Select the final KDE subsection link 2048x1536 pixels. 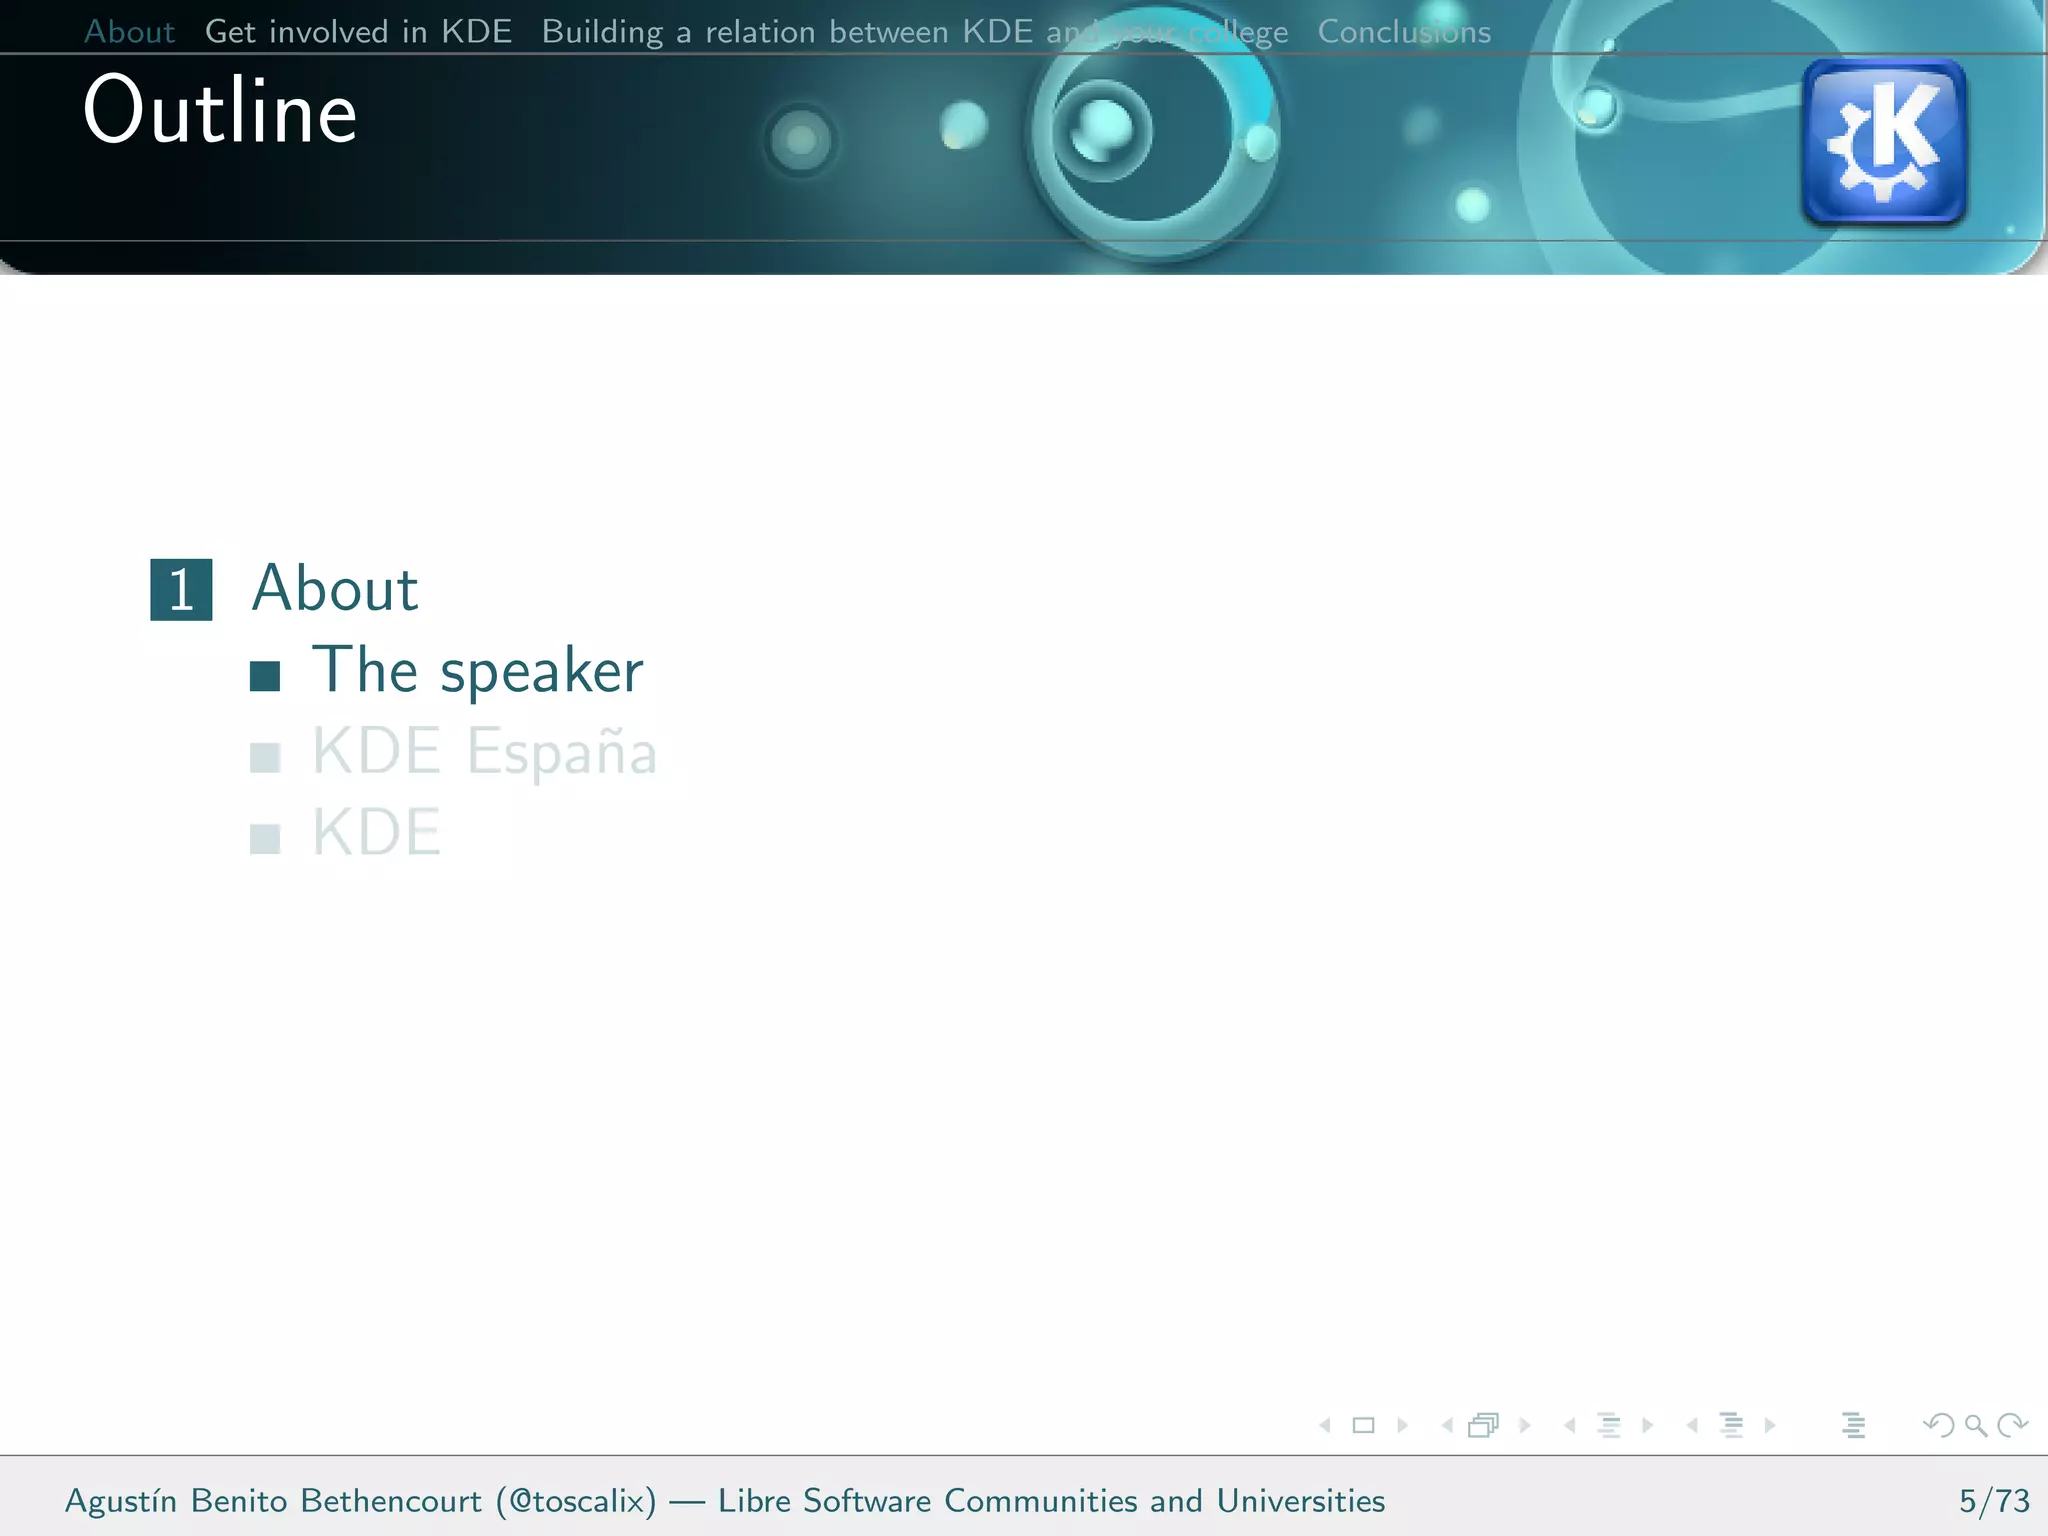[376, 832]
